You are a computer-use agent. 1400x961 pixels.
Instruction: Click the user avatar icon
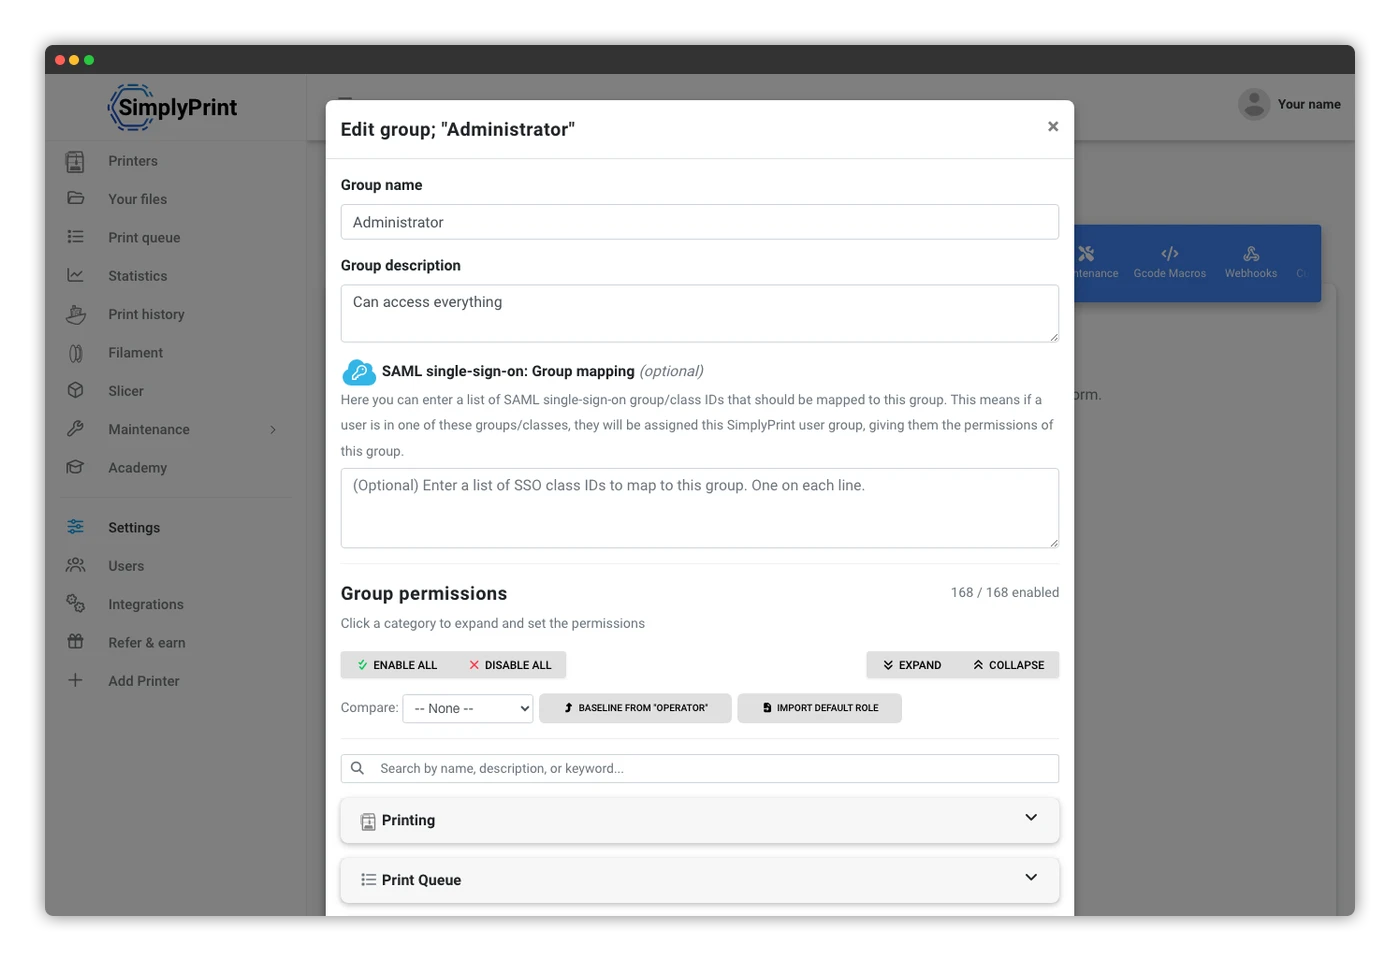click(x=1254, y=104)
